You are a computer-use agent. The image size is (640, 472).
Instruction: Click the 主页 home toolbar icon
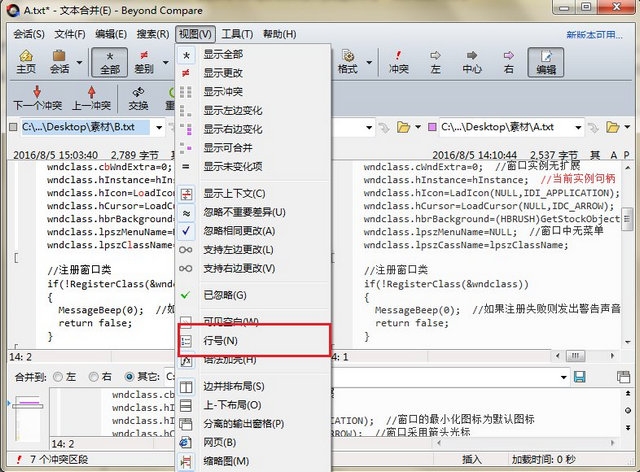coord(26,62)
